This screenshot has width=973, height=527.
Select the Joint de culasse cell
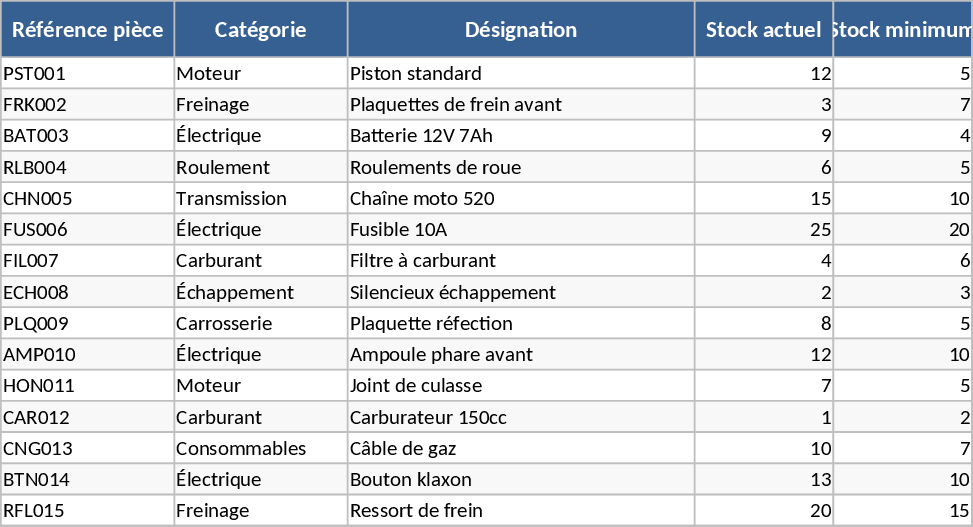point(520,386)
